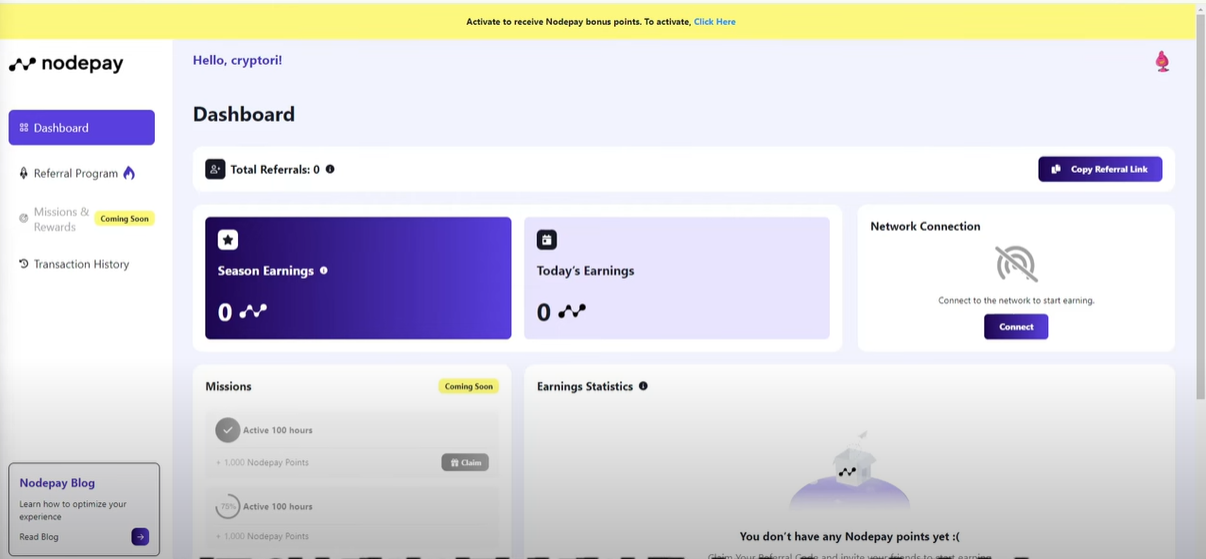Show the Total Referrals info tooltip
1206x559 pixels.
pos(330,169)
